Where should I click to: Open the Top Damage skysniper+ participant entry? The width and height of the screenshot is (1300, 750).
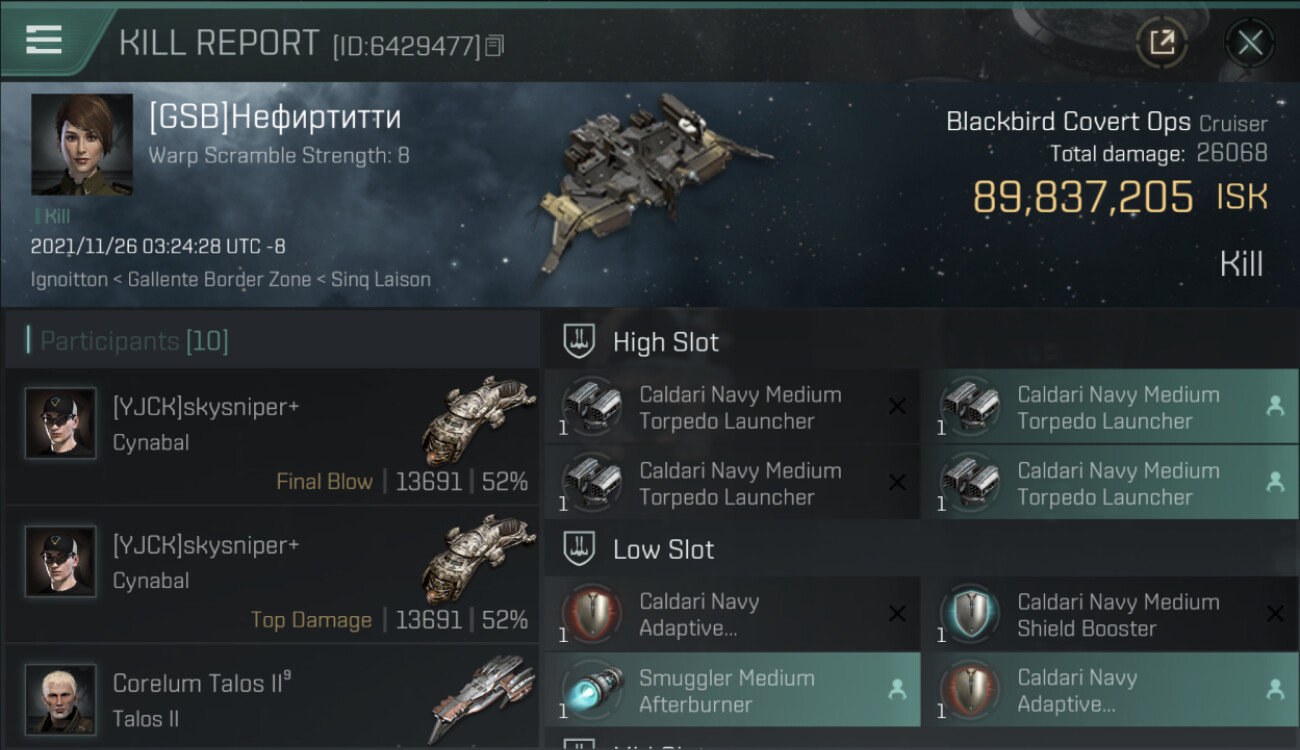[x=272, y=575]
